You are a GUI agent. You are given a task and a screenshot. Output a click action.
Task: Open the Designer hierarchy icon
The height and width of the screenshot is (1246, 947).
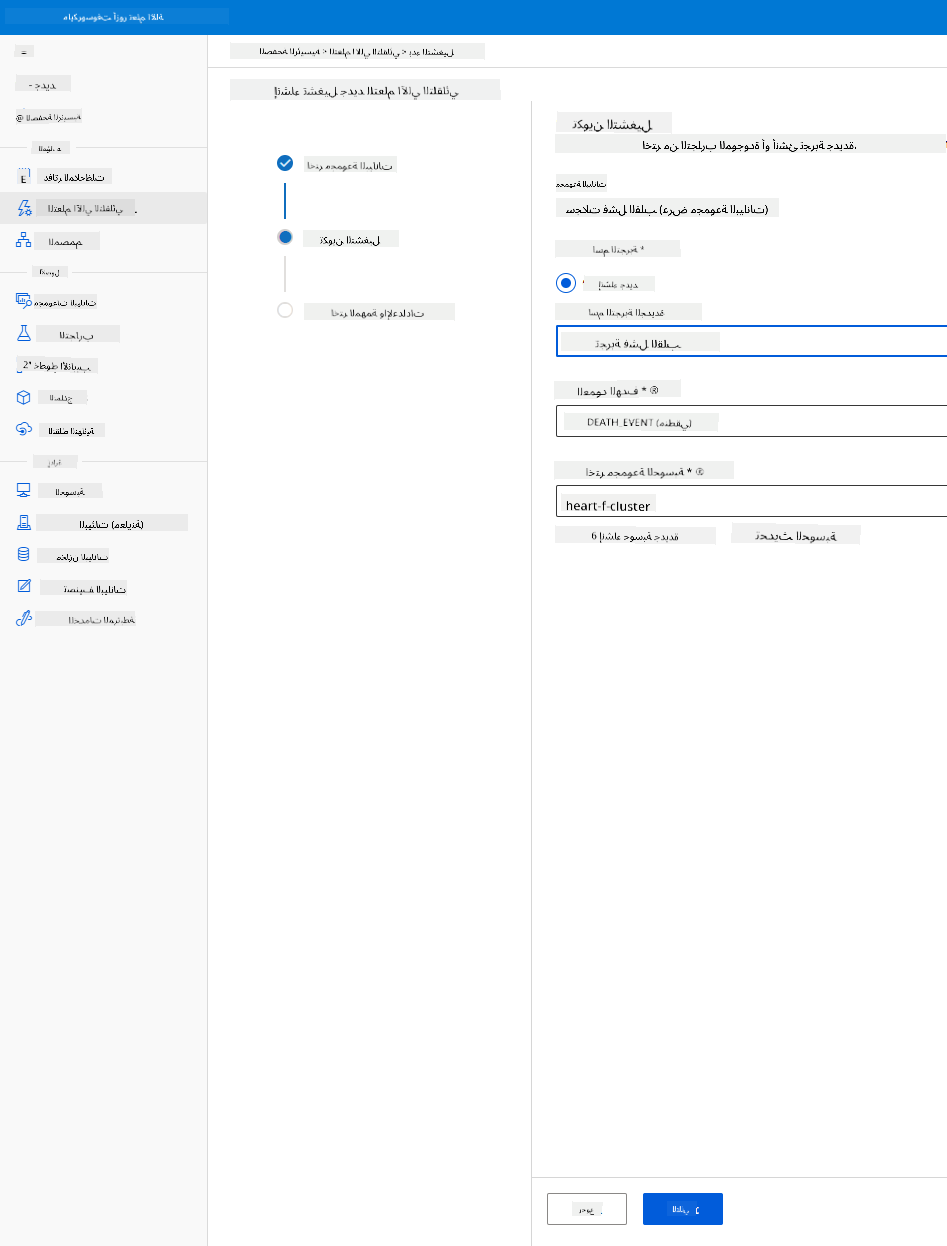coord(25,240)
